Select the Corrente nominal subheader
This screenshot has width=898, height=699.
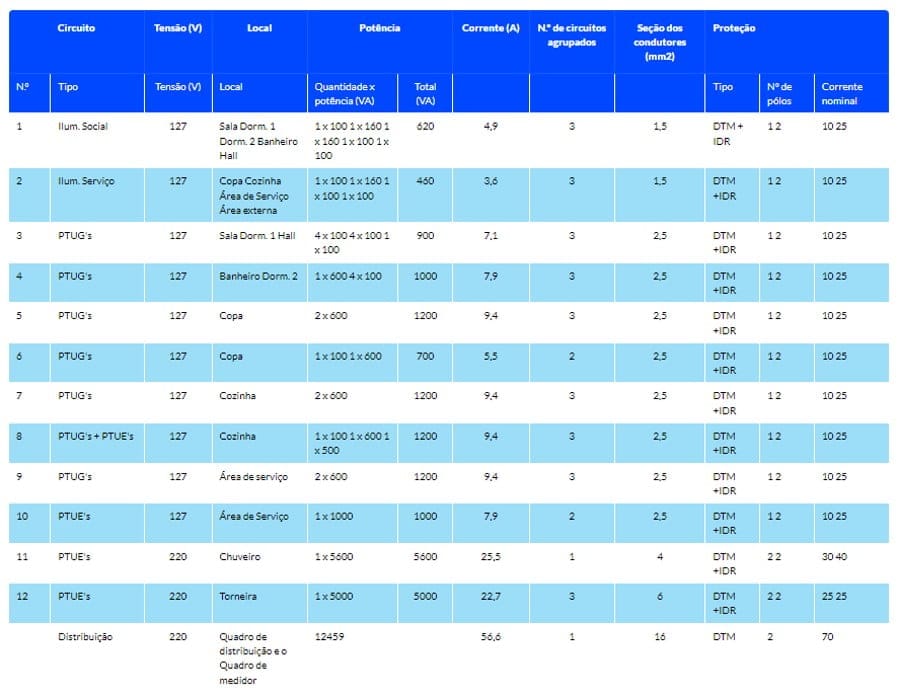[842, 93]
